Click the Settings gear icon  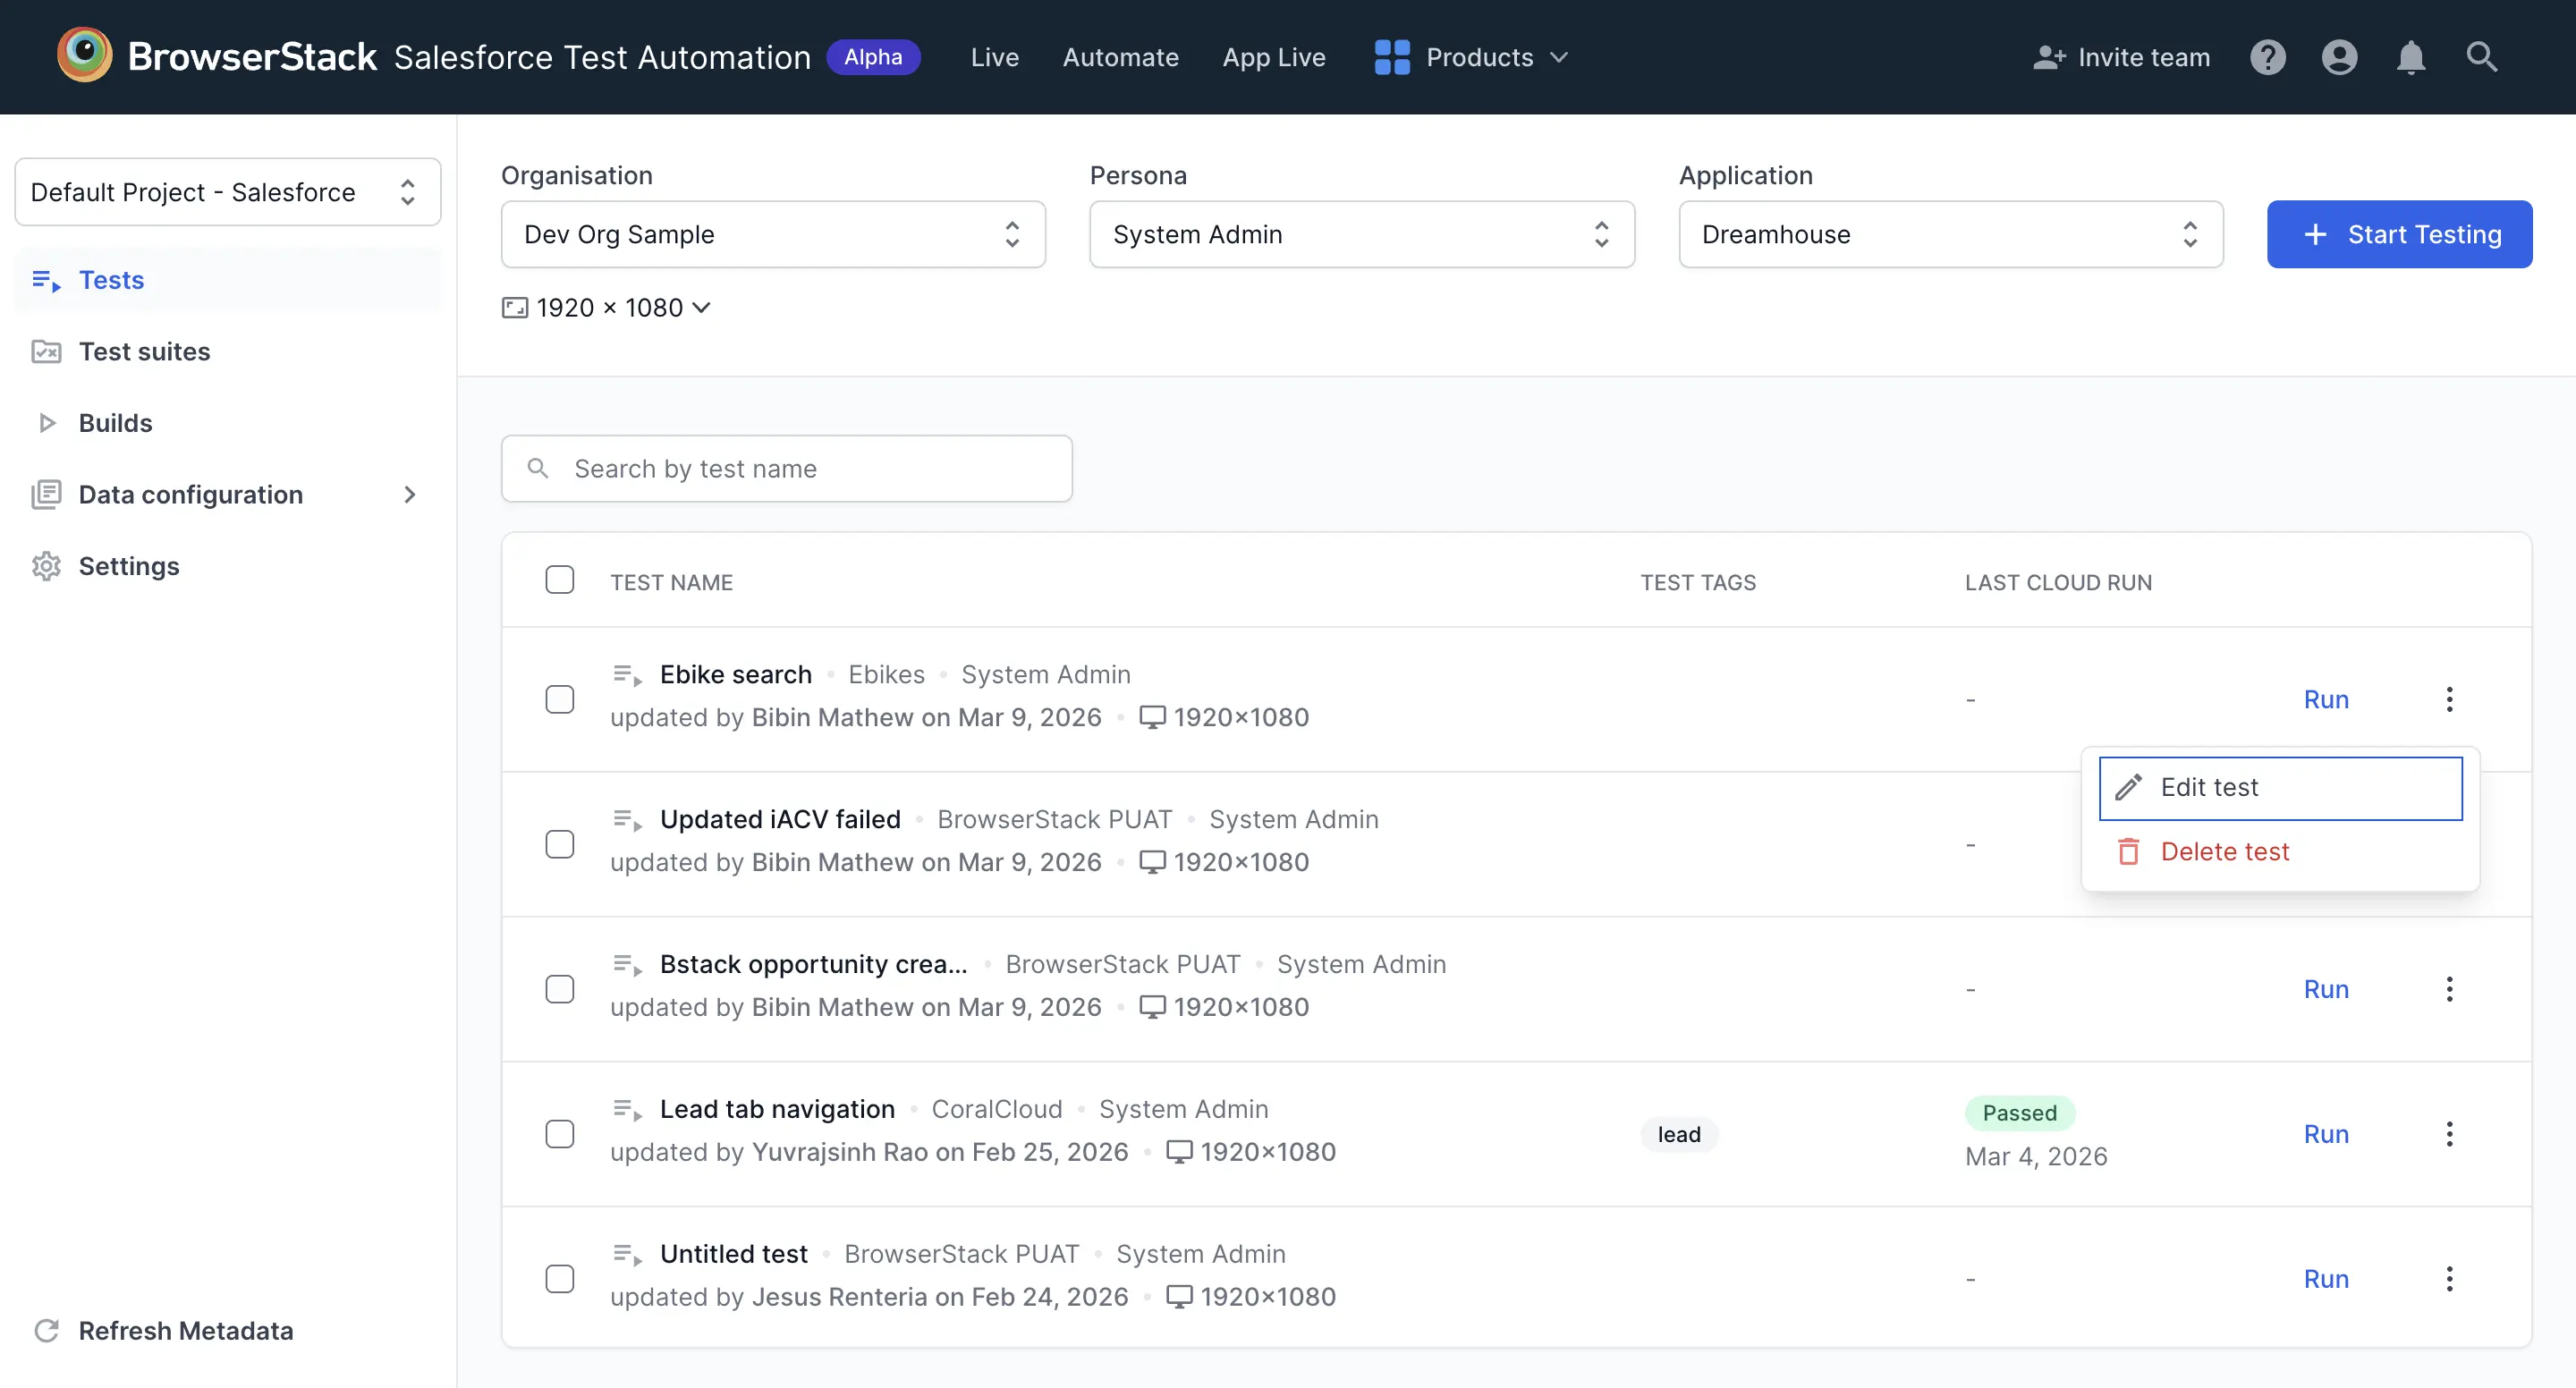pyautogui.click(x=46, y=566)
